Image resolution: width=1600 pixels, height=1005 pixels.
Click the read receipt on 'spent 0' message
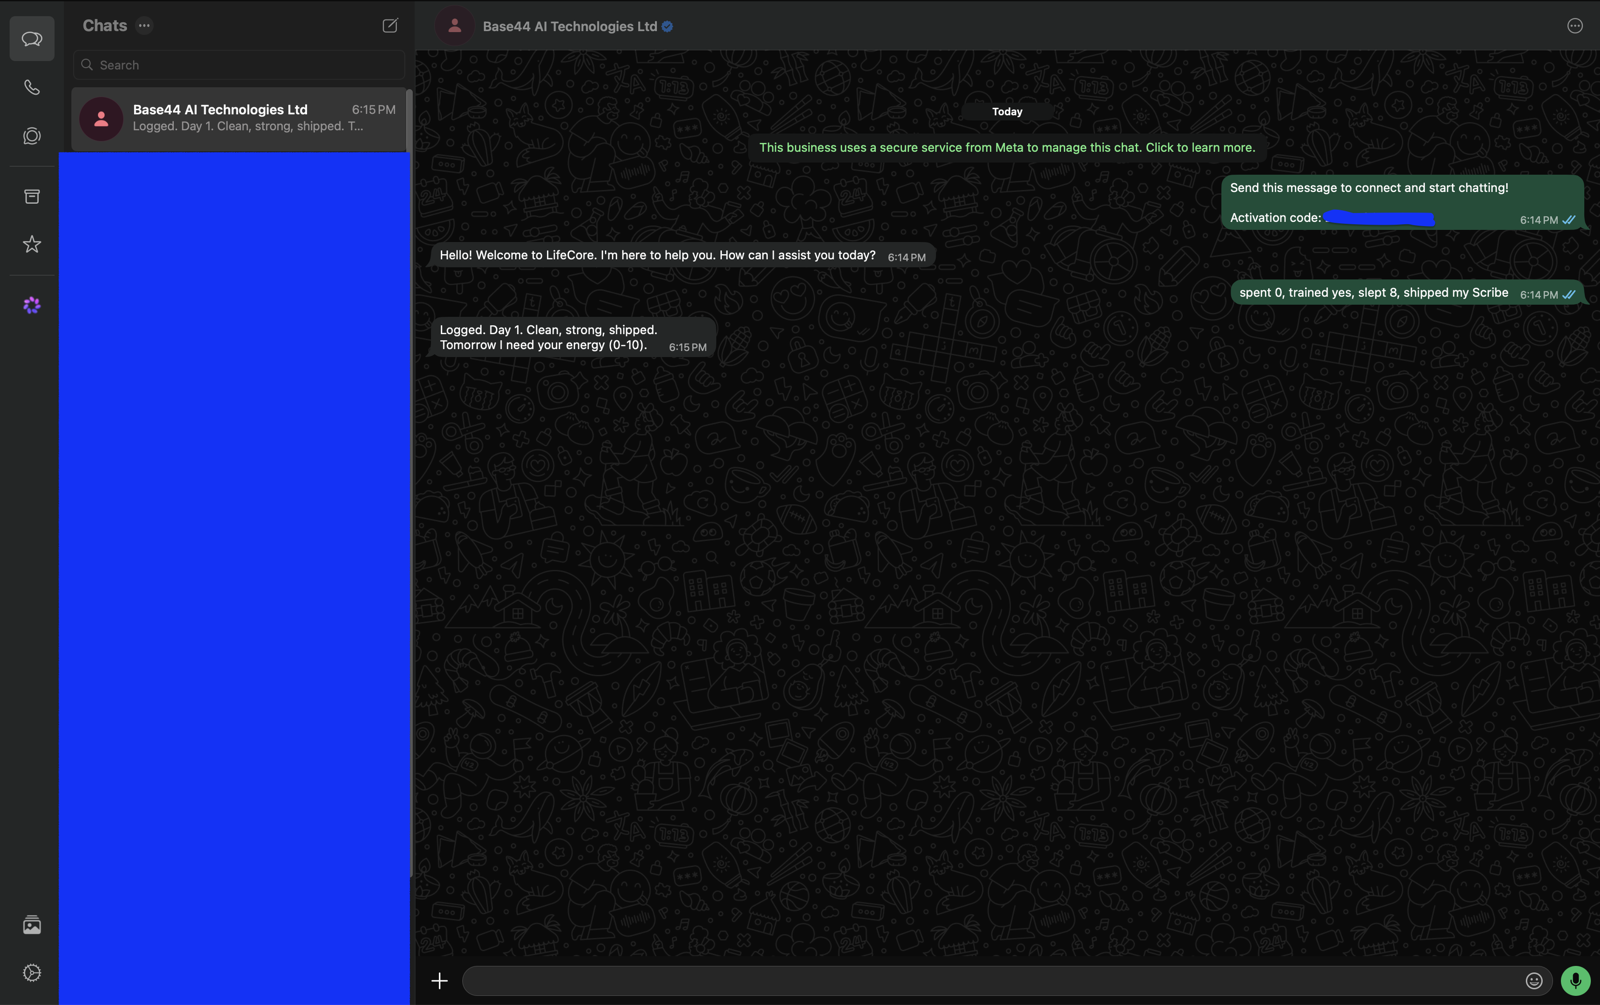(1569, 295)
